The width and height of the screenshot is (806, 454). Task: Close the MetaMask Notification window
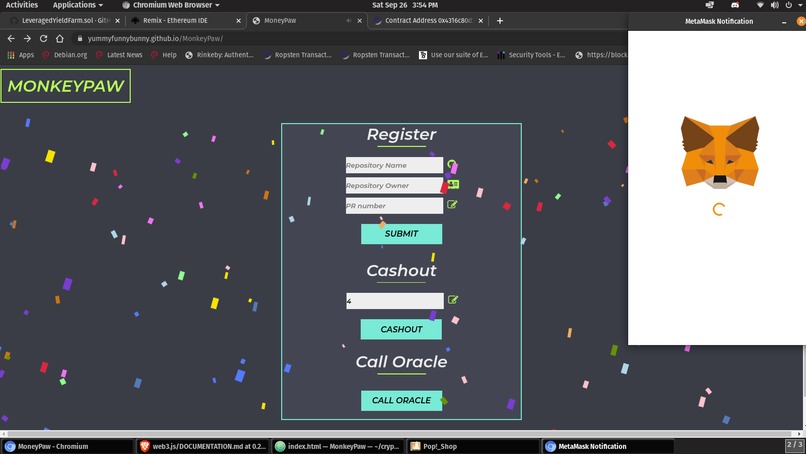point(801,21)
